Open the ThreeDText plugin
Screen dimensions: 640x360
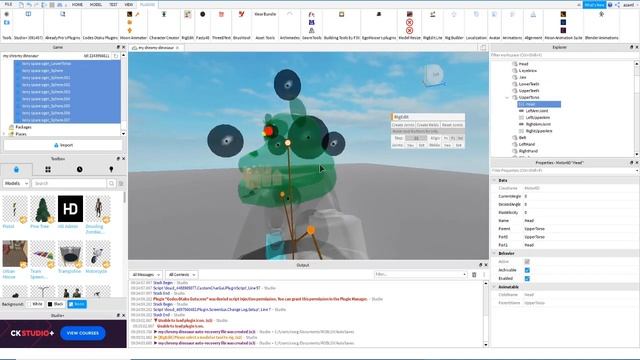click(x=221, y=14)
